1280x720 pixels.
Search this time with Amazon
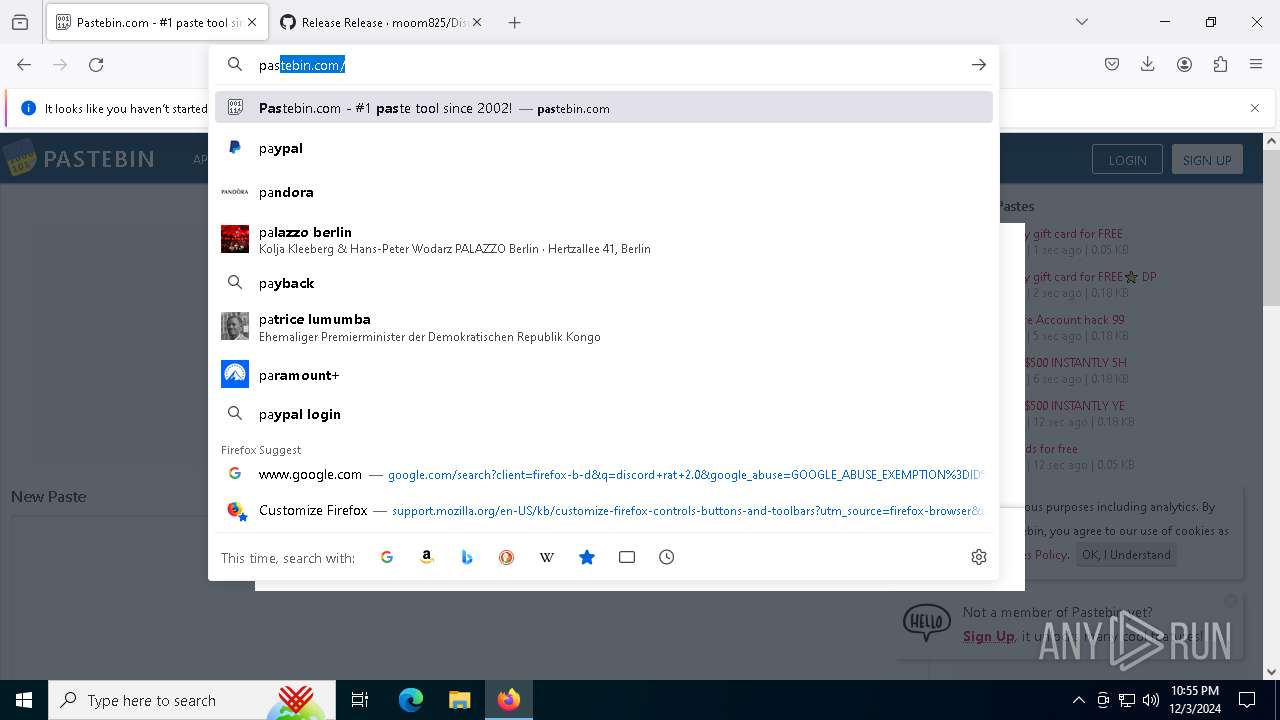click(x=427, y=557)
